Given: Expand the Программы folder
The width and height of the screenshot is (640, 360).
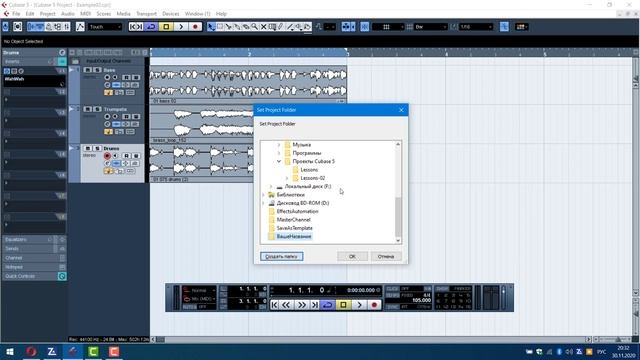Looking at the screenshot, I should [279, 153].
